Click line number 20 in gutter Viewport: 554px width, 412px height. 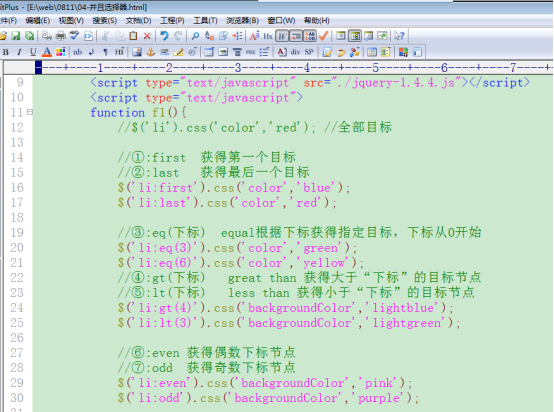point(17,248)
